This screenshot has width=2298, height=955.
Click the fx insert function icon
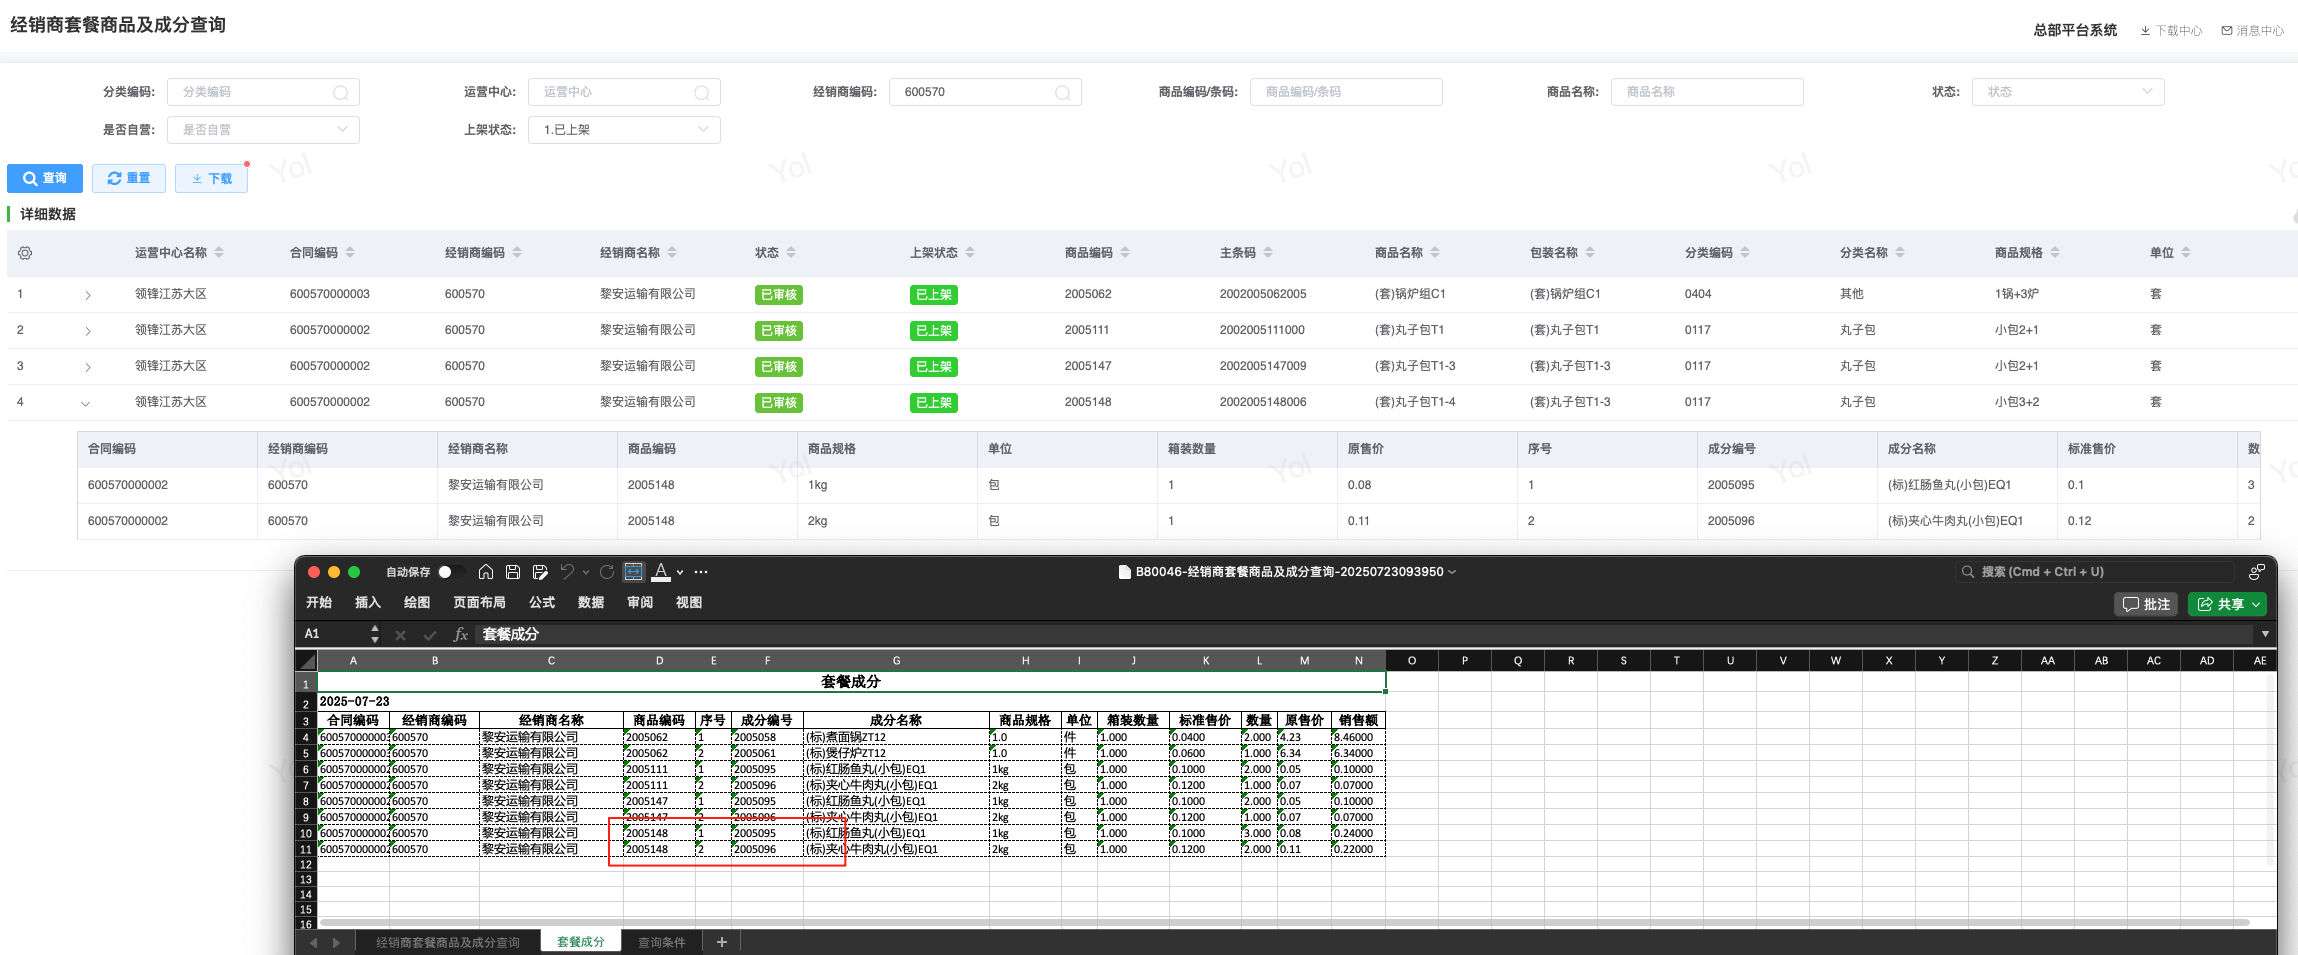461,634
